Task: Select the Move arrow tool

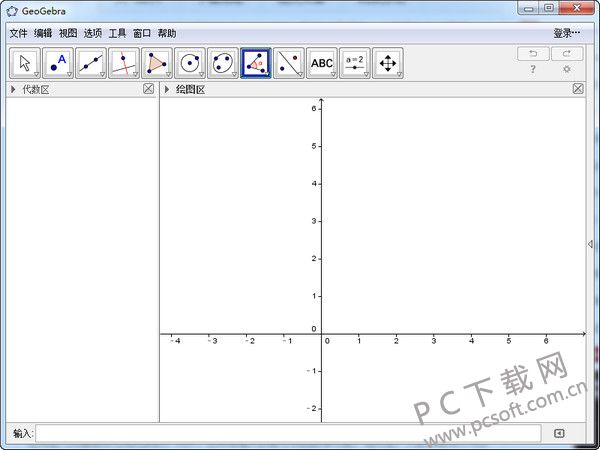Action: coord(24,63)
